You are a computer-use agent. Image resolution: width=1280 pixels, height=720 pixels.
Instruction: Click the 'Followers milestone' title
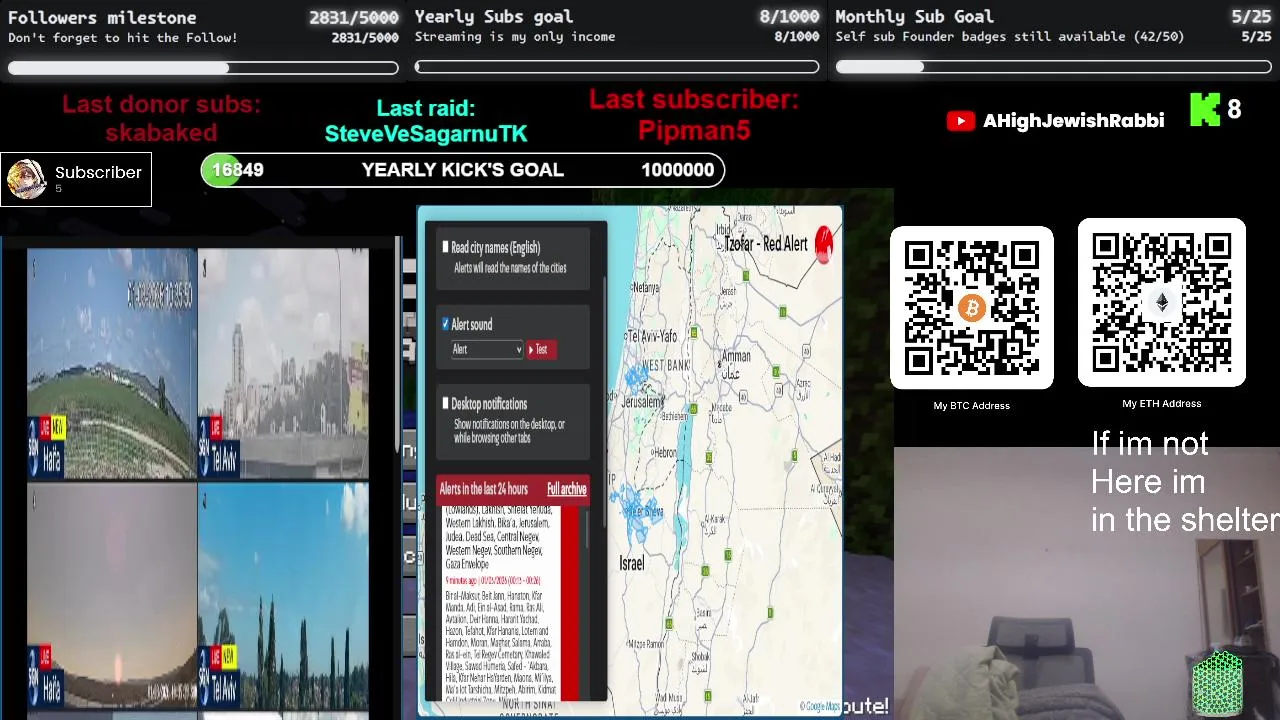[x=102, y=18]
